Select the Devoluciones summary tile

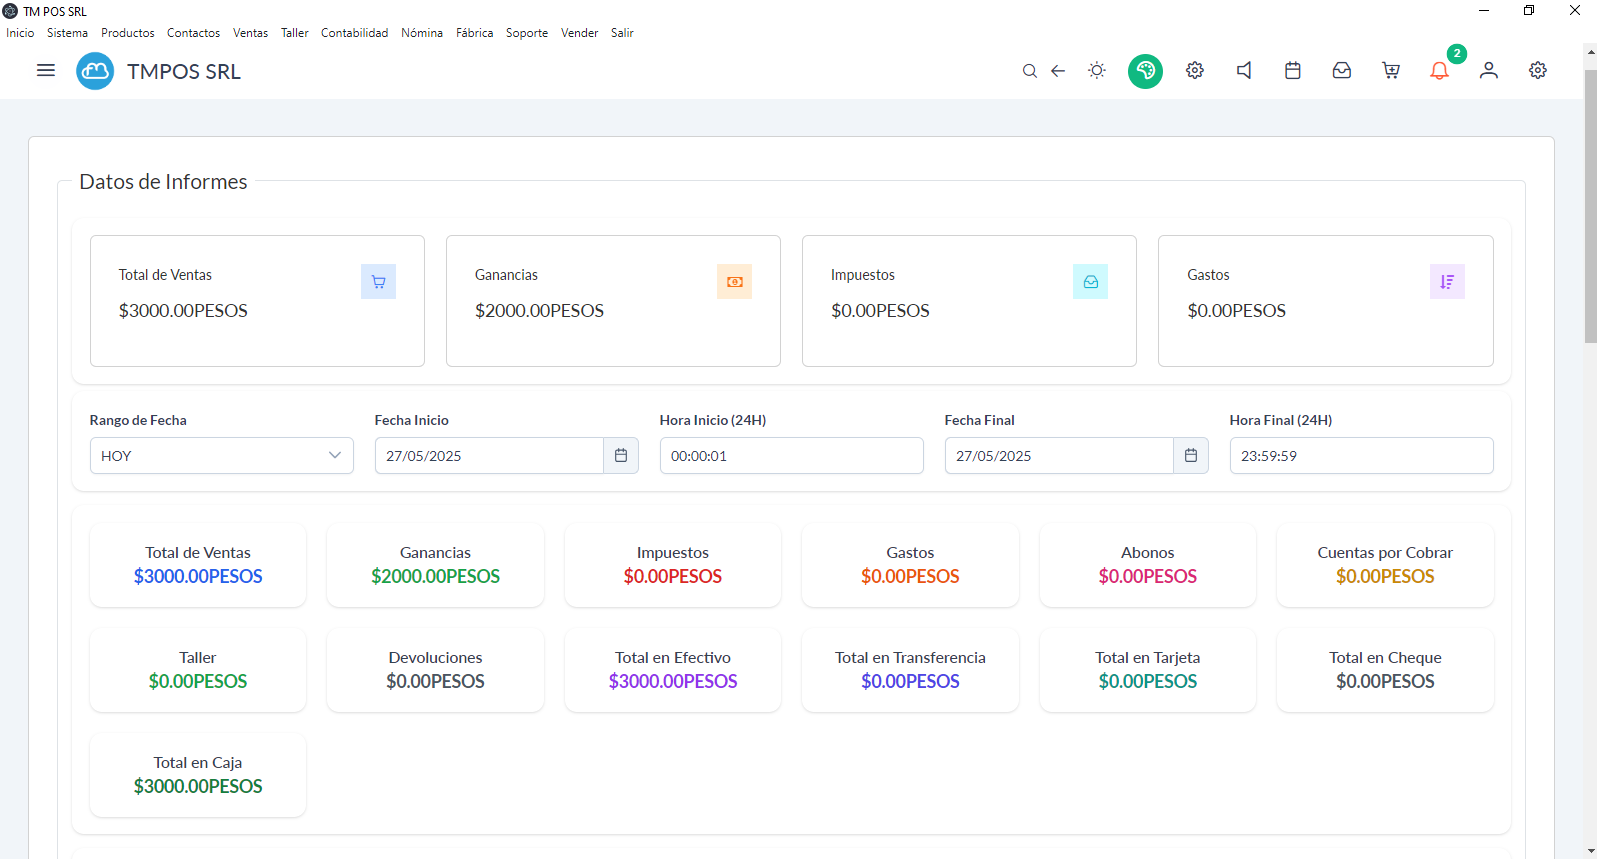coord(435,670)
